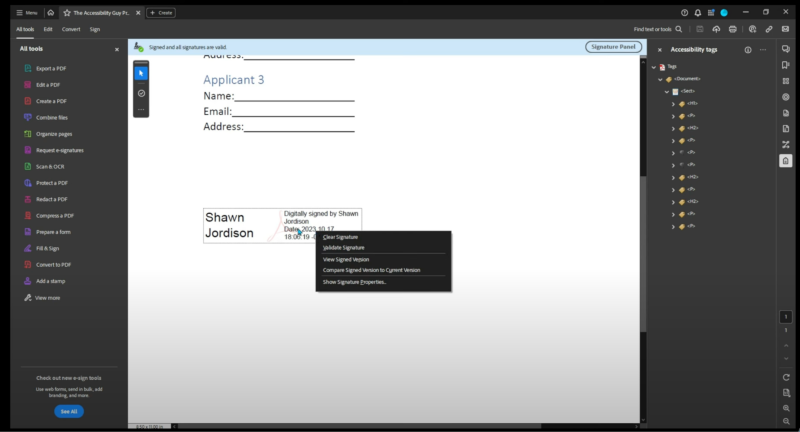Click the Print icon in the top toolbar
800x432 pixels.
click(x=733, y=29)
